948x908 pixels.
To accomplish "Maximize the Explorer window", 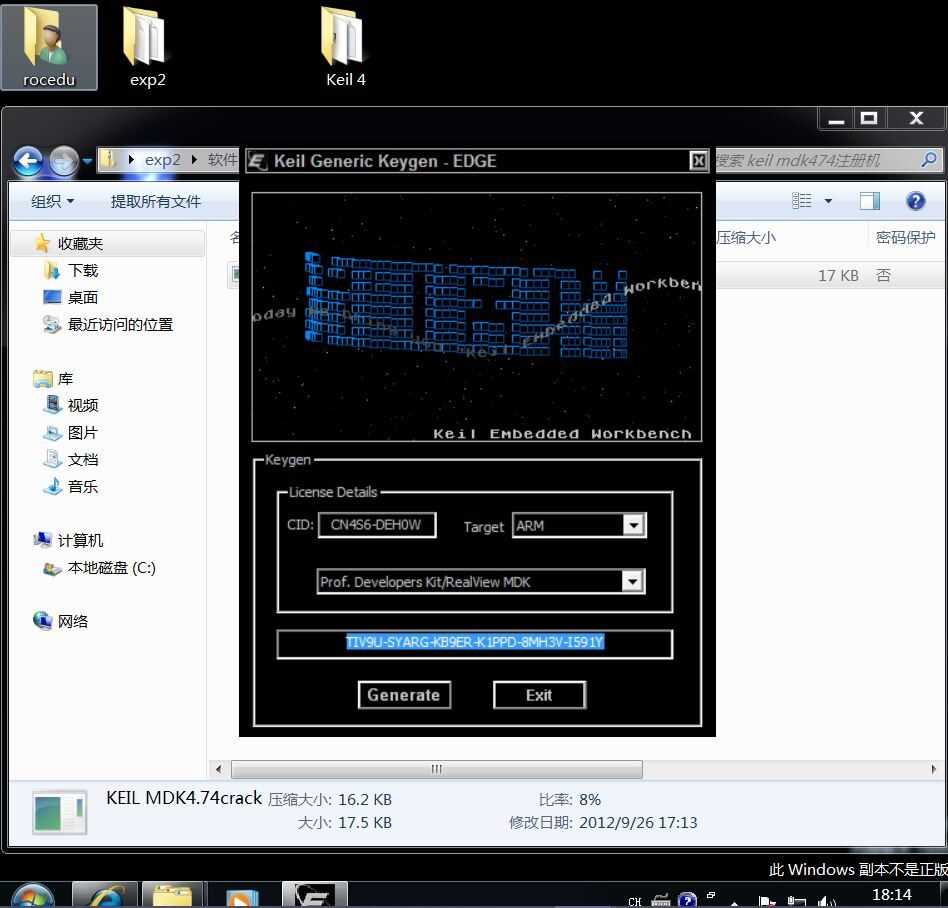I will click(x=869, y=119).
